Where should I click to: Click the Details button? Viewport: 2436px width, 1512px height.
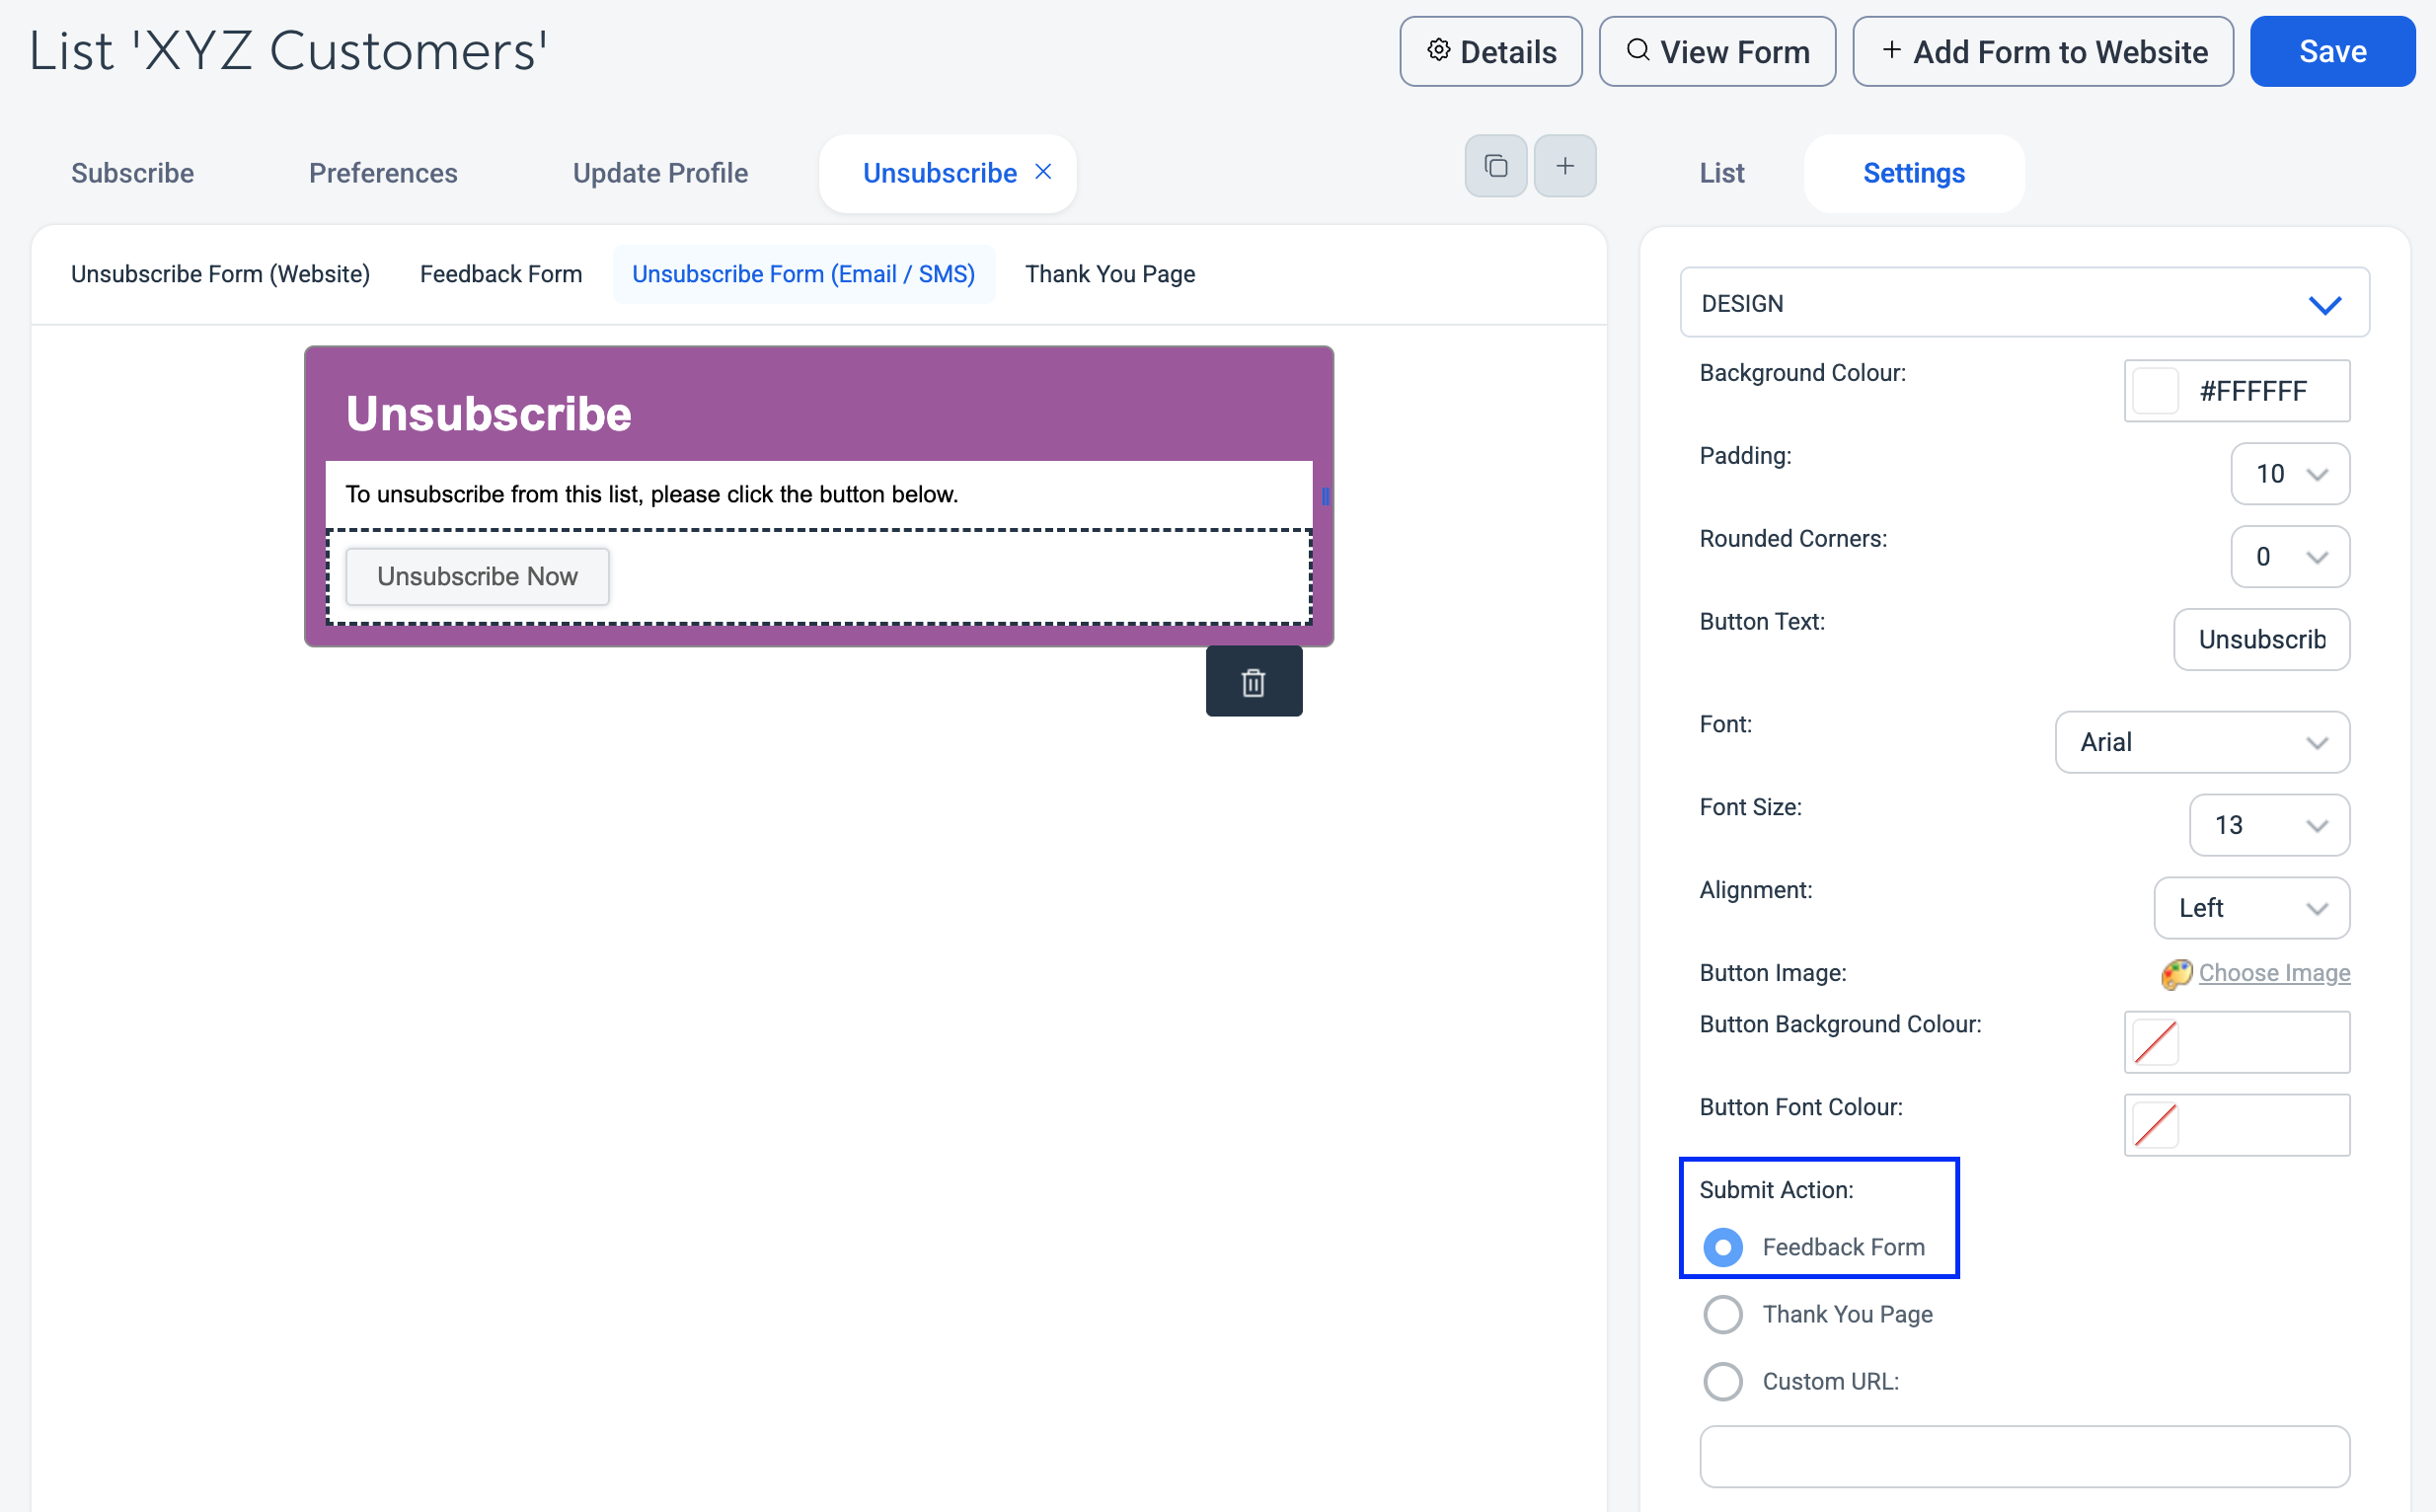click(x=1490, y=51)
